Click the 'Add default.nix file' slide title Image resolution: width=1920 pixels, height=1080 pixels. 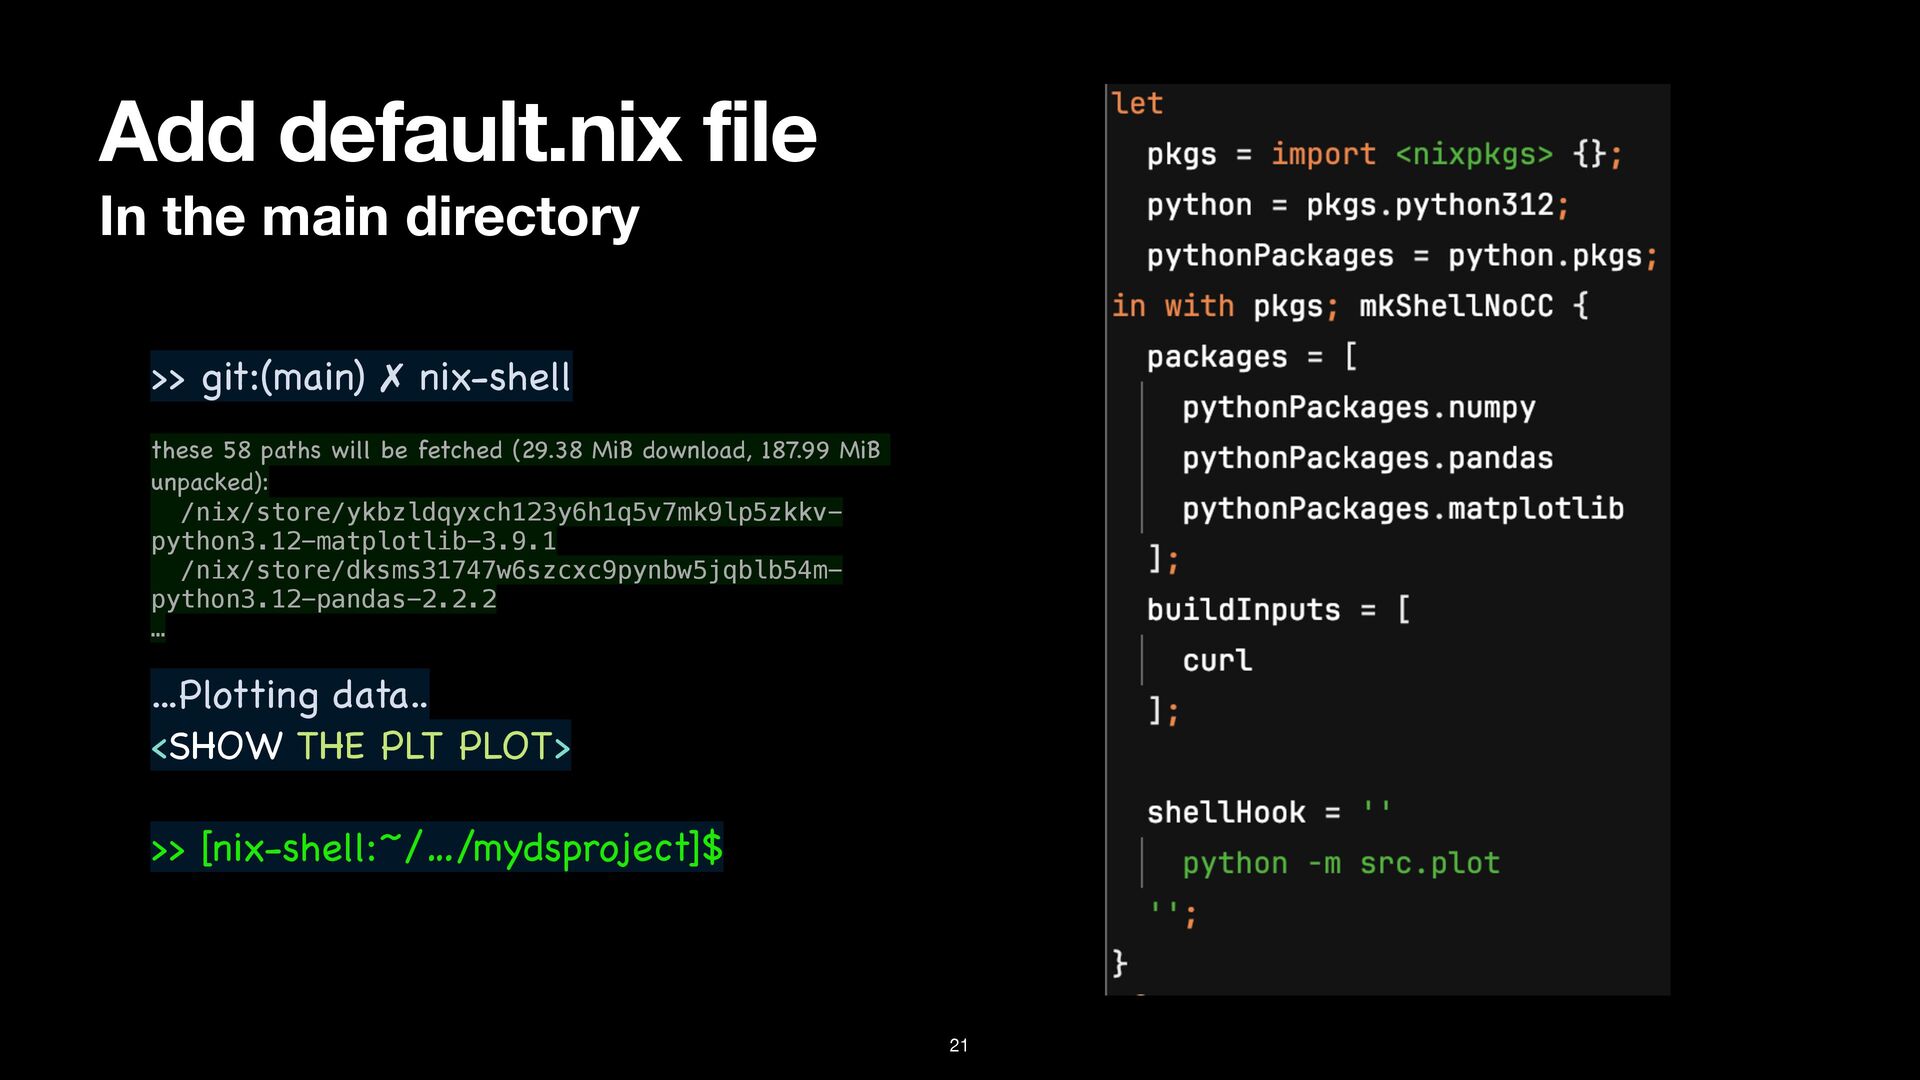[458, 132]
